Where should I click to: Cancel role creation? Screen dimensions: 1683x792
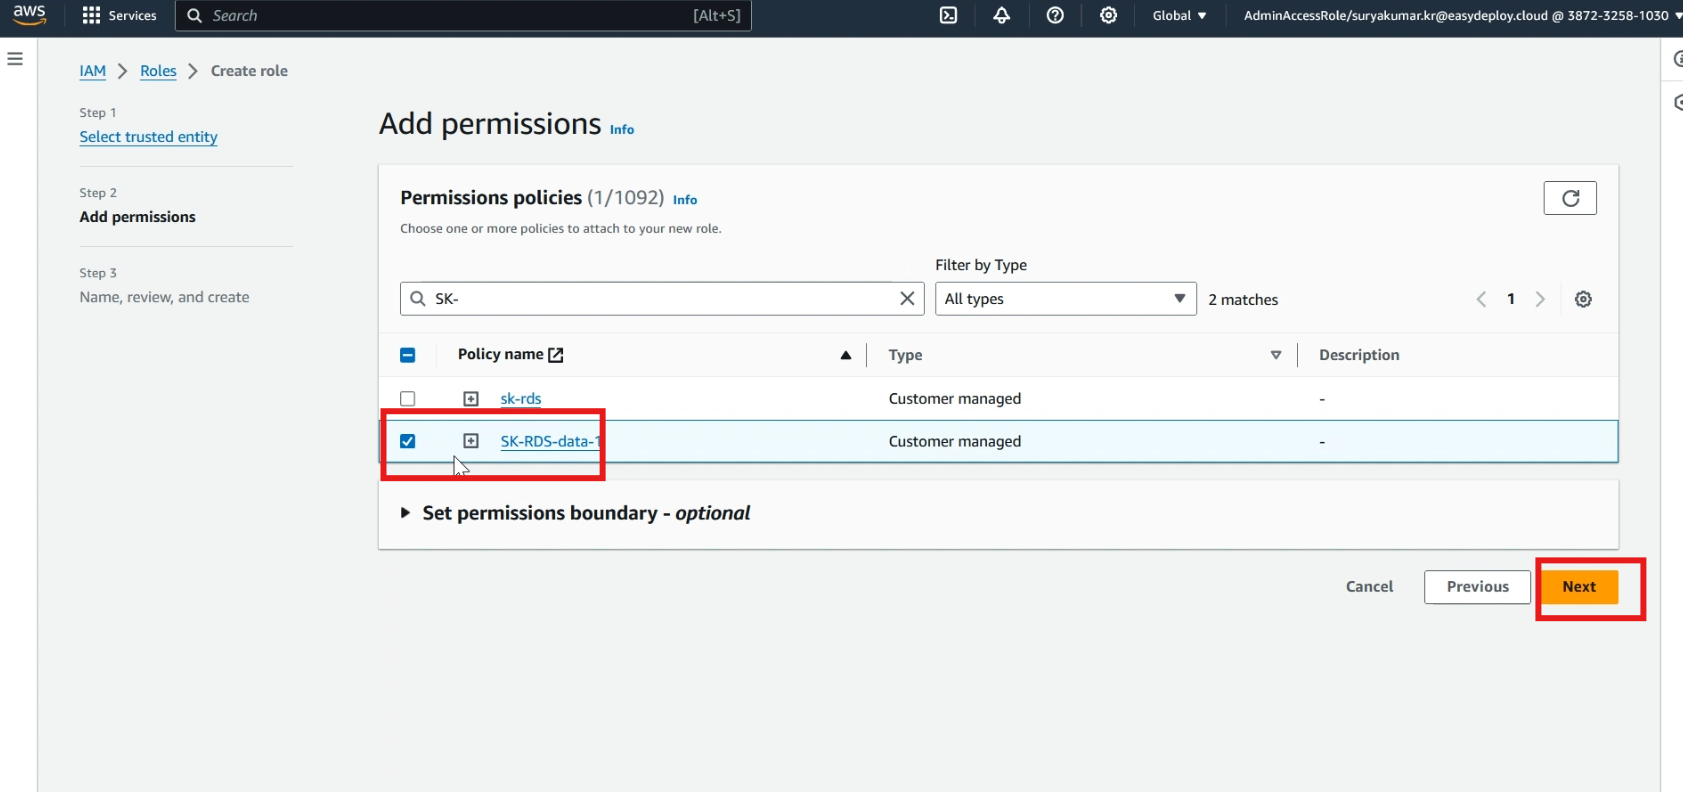[x=1369, y=587]
